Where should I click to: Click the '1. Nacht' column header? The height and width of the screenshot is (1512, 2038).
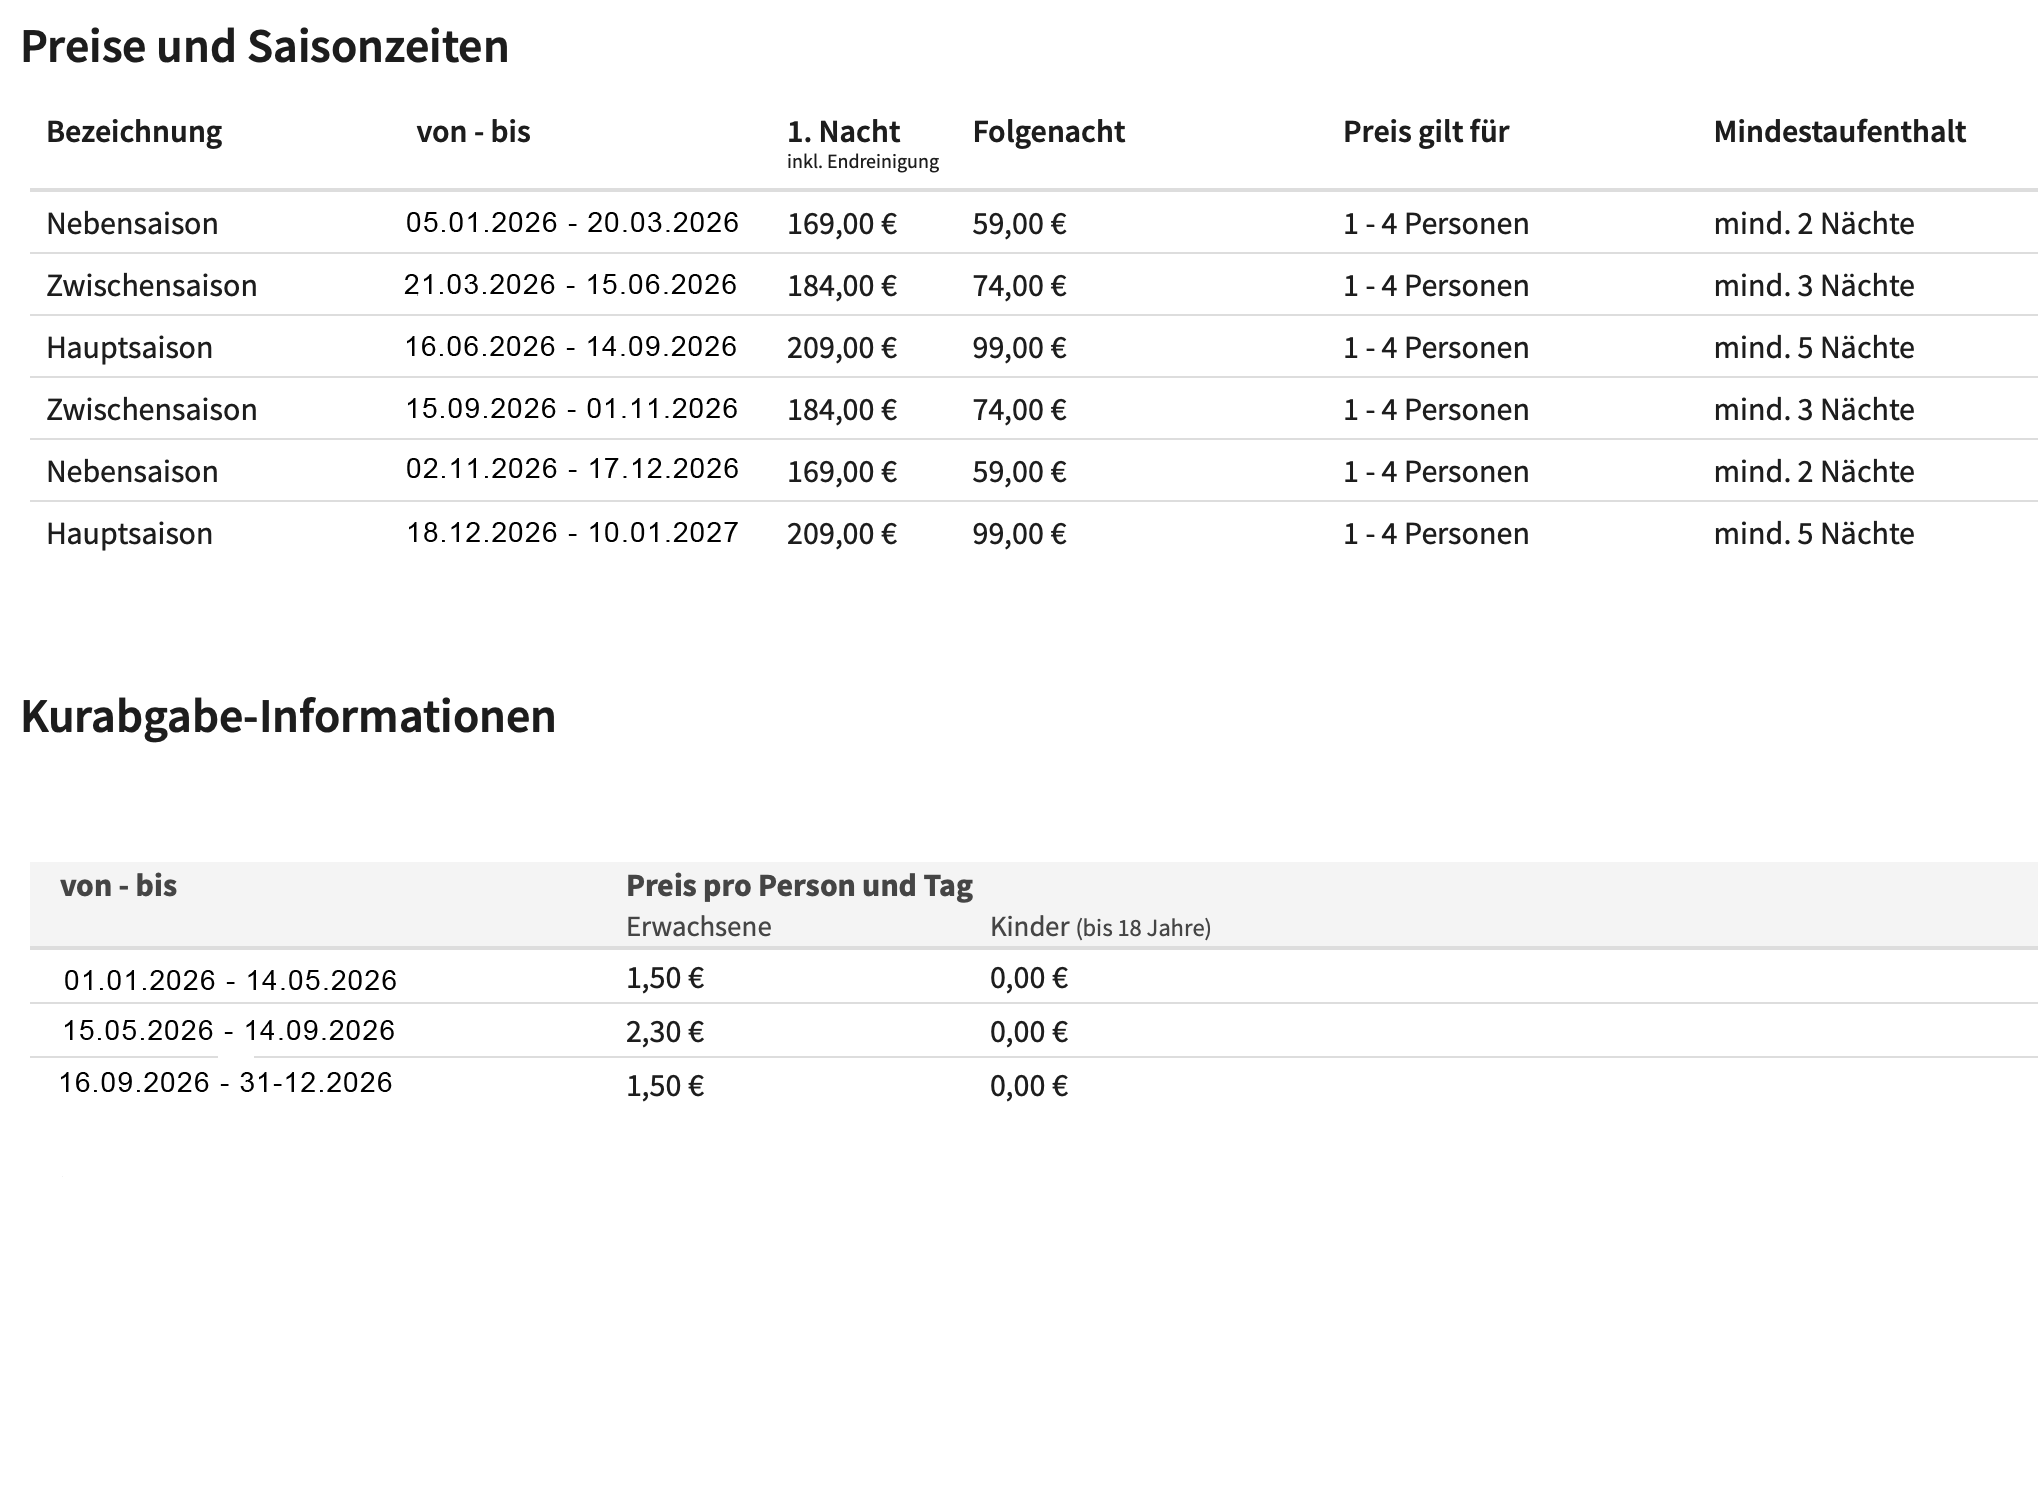(x=843, y=132)
